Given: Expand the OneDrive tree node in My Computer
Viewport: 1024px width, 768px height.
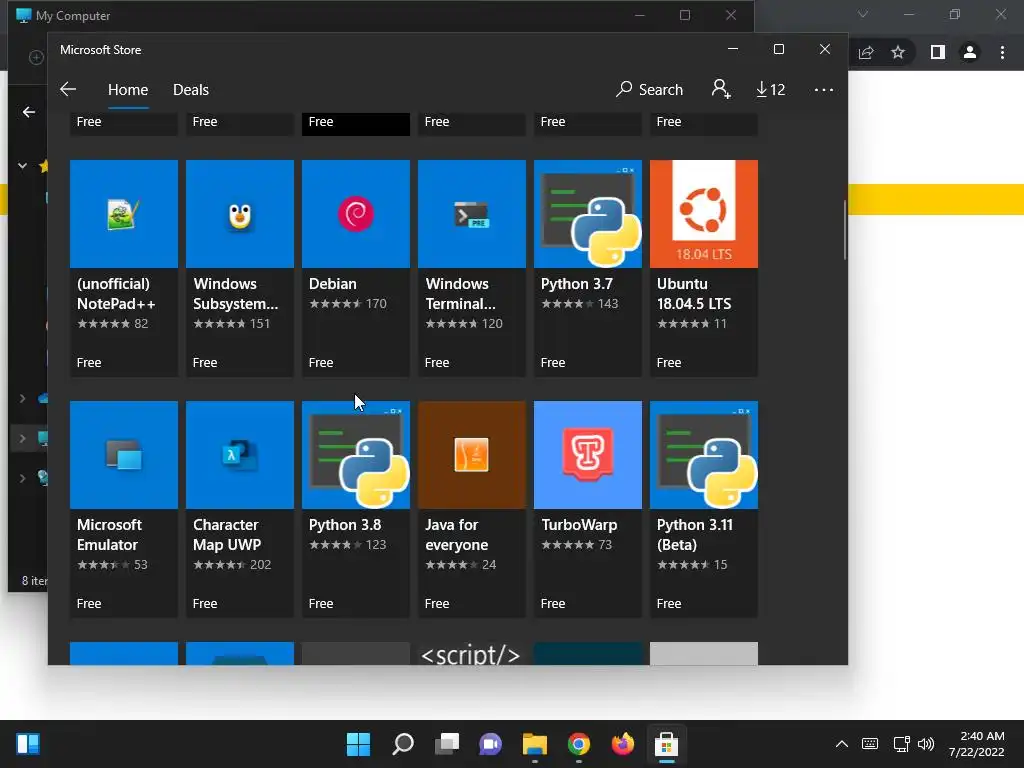Looking at the screenshot, I should [22, 398].
